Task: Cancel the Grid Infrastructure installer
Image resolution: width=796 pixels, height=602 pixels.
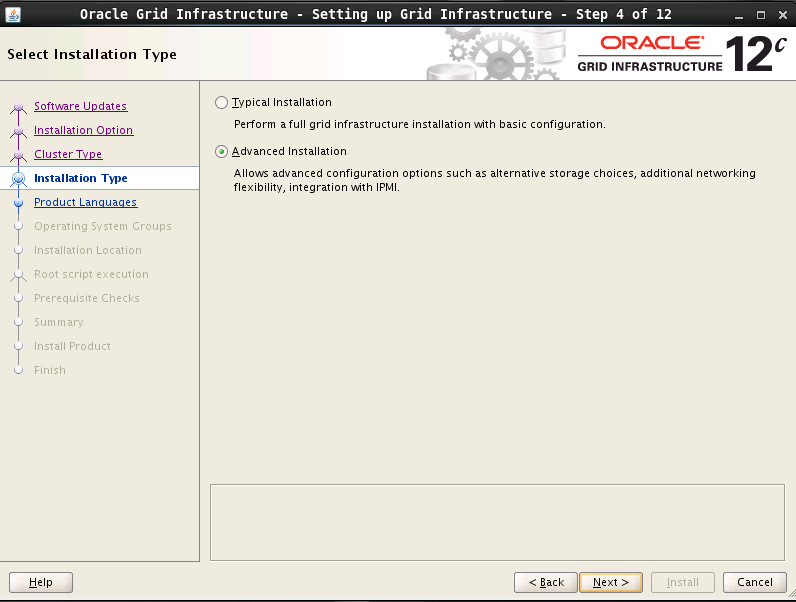Action: 754,582
